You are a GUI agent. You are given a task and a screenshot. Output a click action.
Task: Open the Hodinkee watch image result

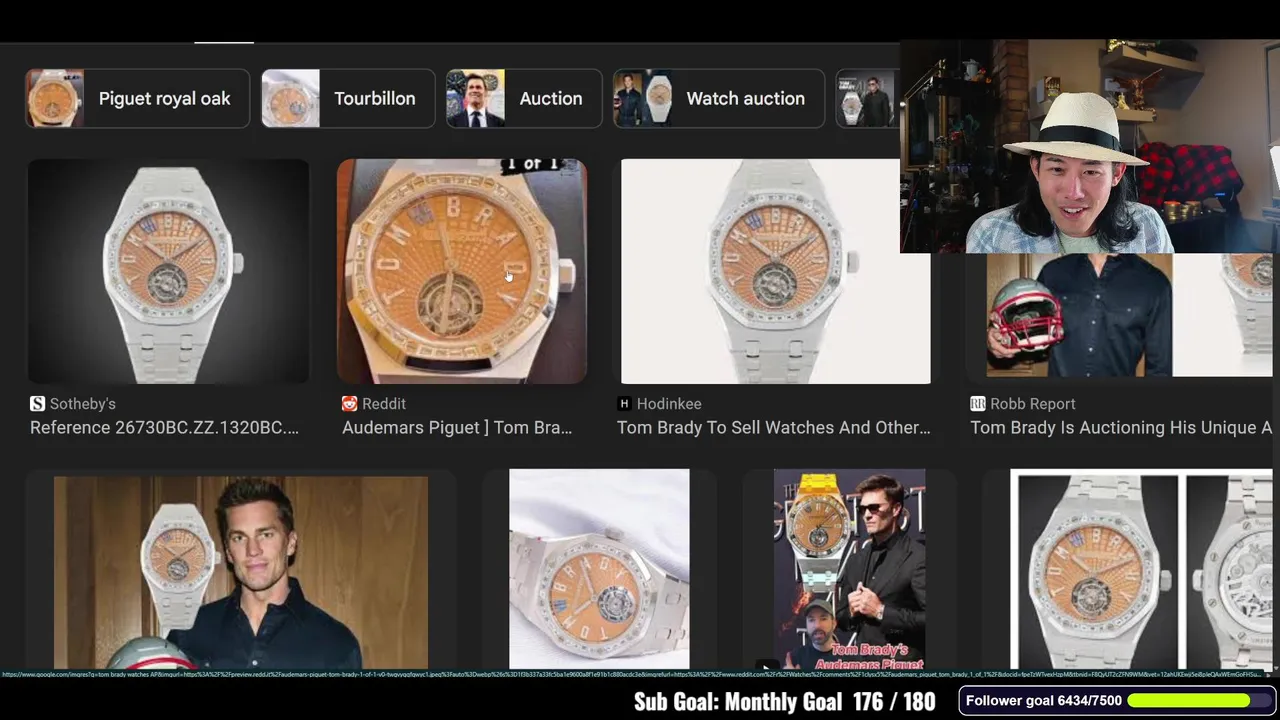tap(775, 271)
